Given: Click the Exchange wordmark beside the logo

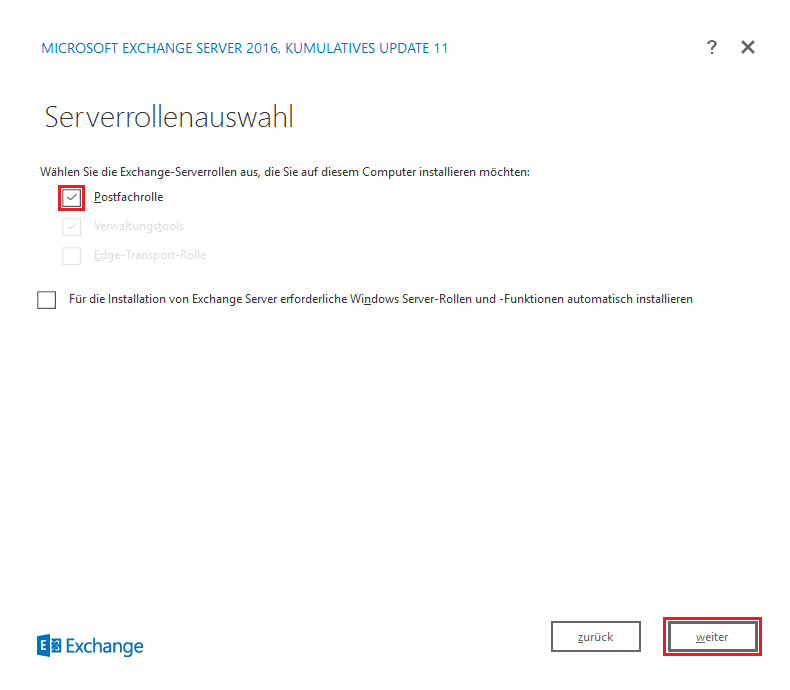Looking at the screenshot, I should pos(105,646).
